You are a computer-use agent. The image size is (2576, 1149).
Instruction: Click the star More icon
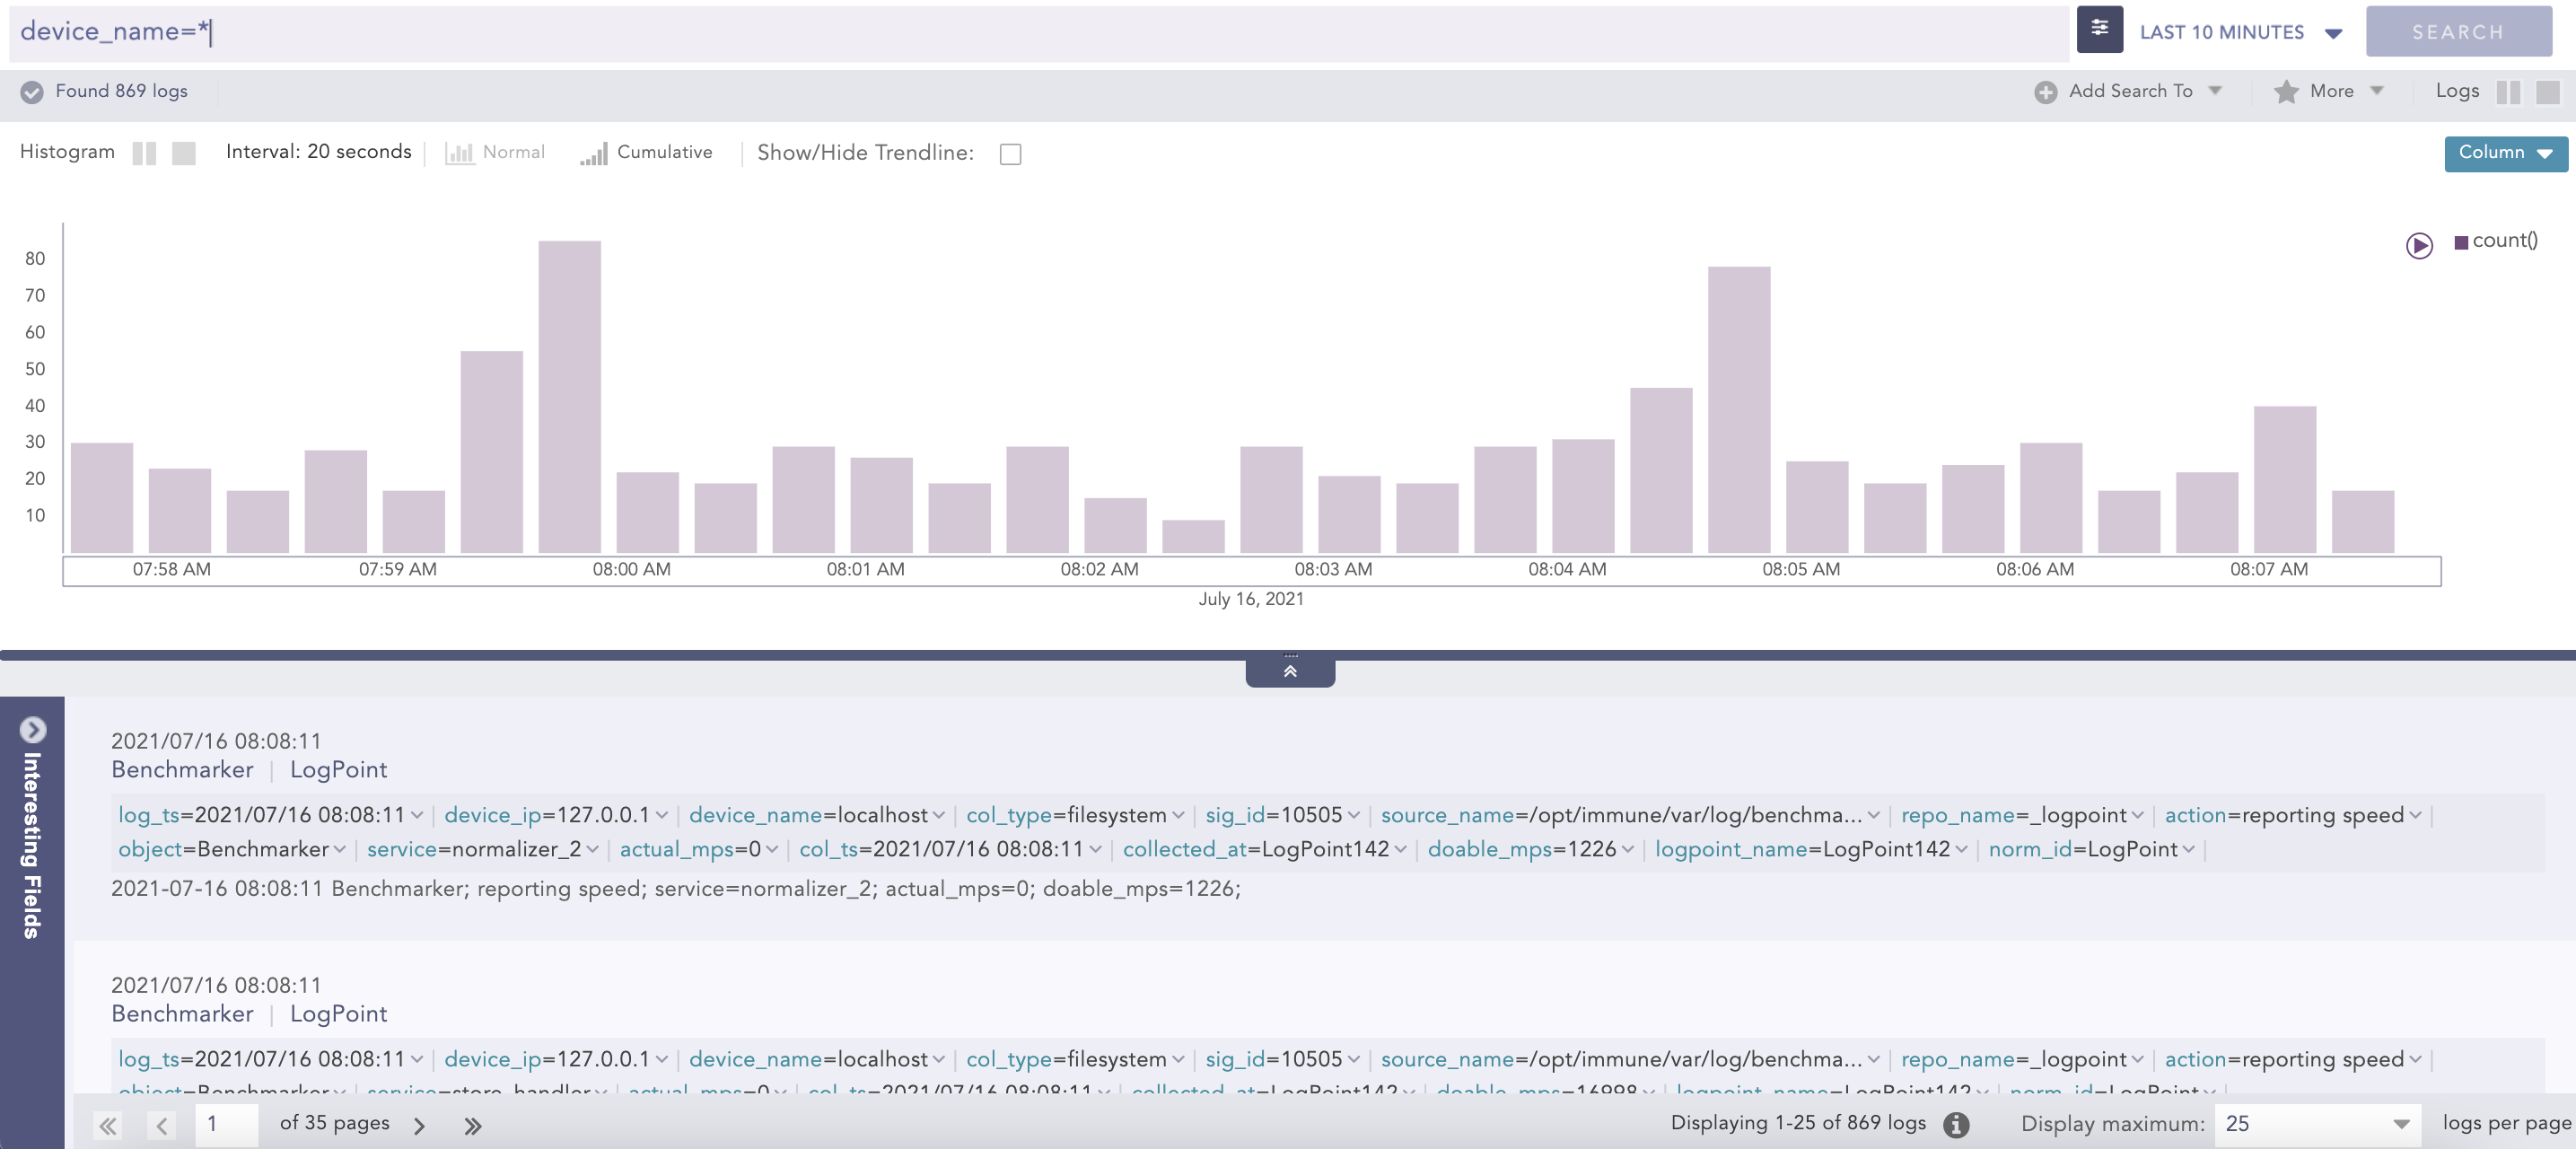2286,91
